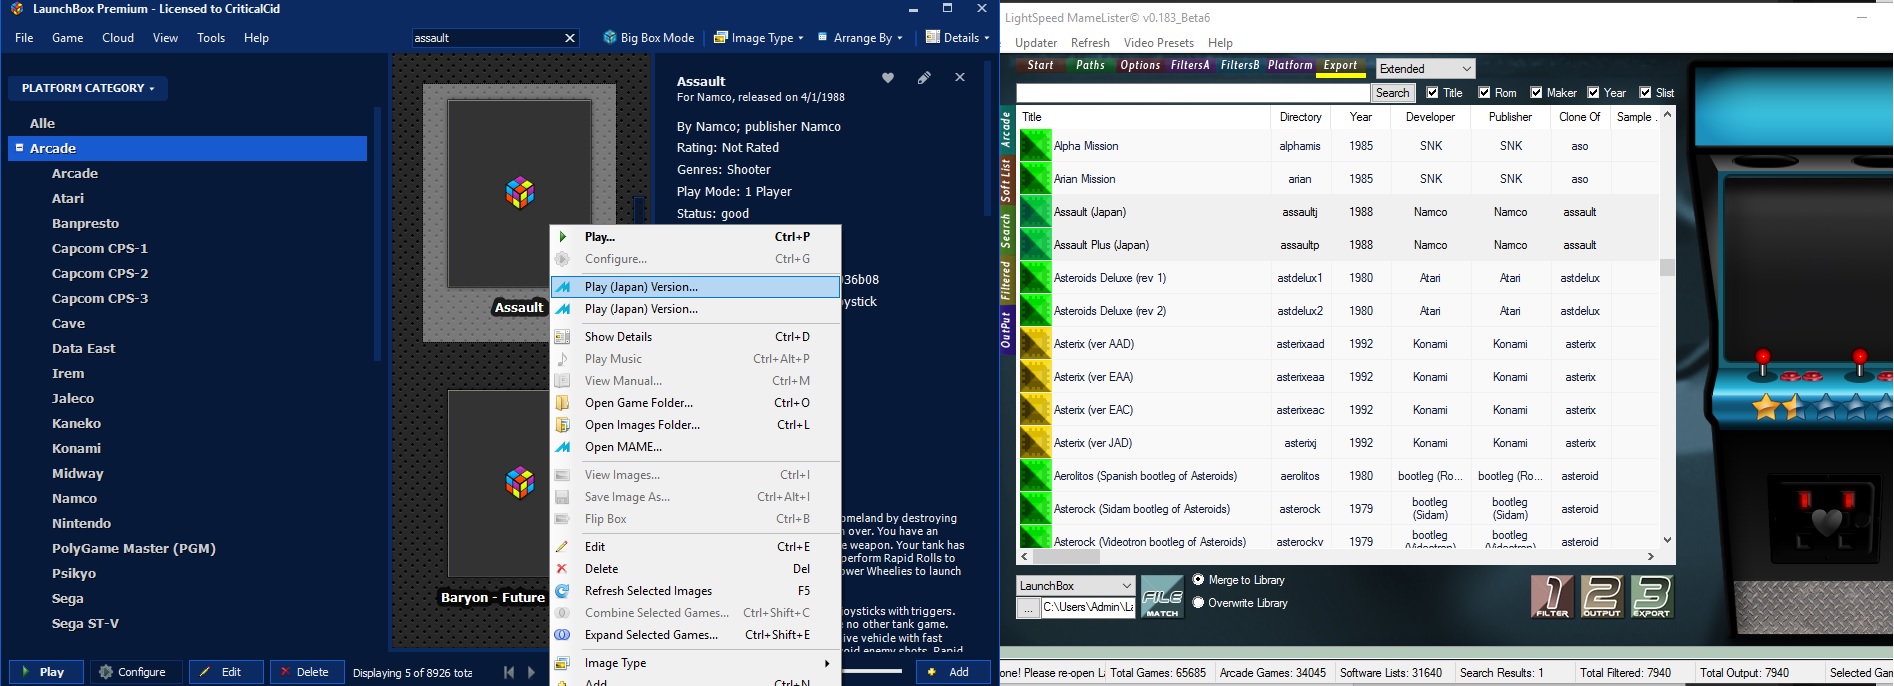The image size is (1894, 686).
Task: Launch Big Box Mode
Action: pos(648,38)
